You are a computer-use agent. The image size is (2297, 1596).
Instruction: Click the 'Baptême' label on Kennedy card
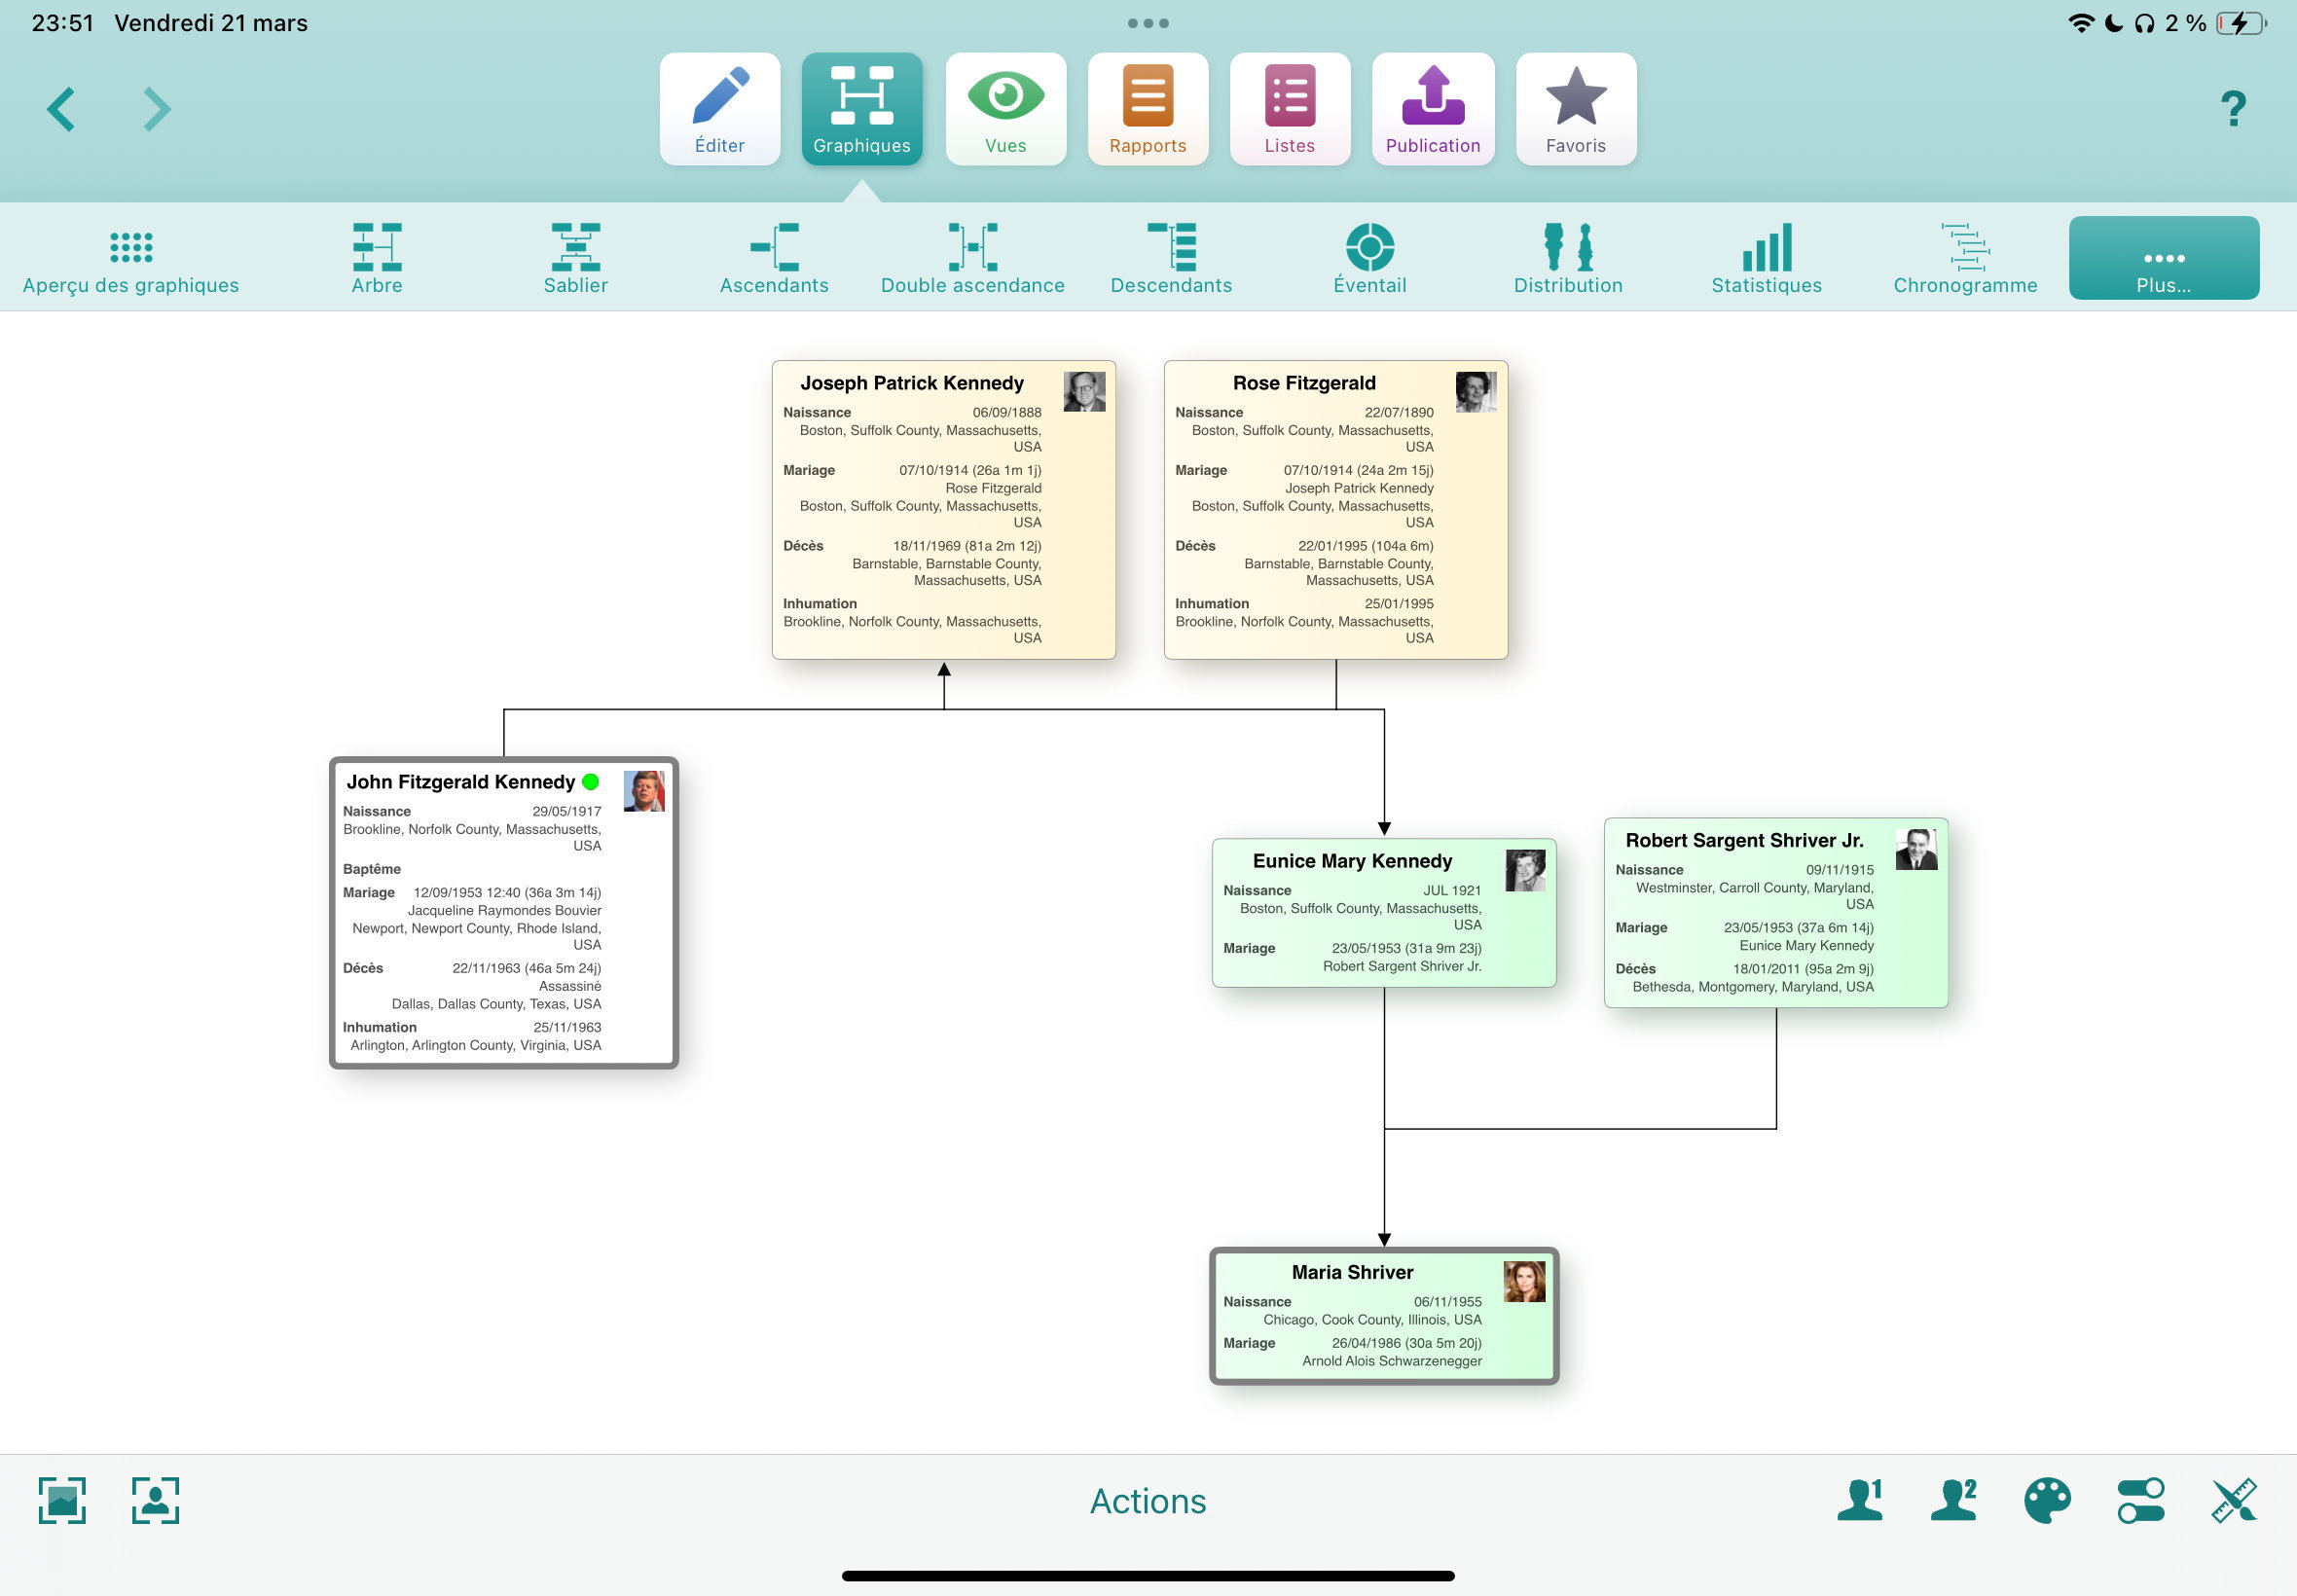372,869
